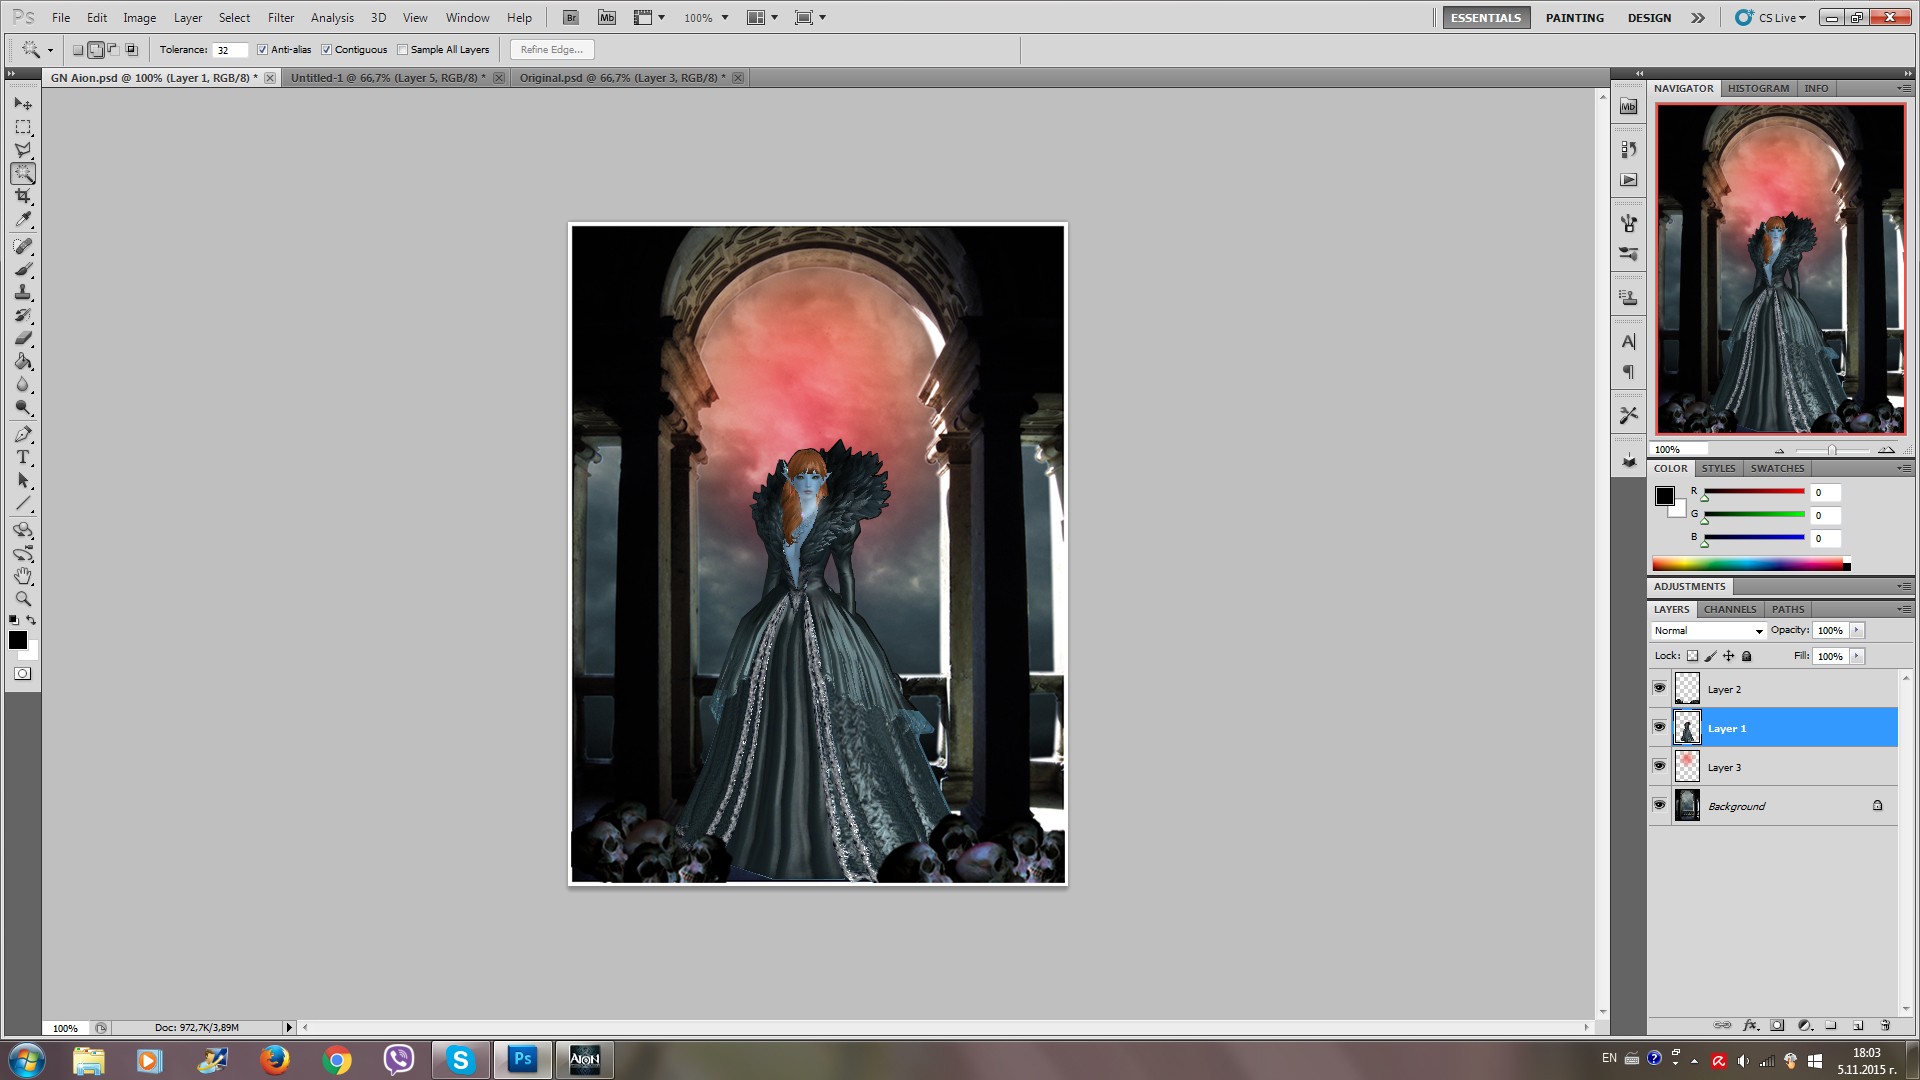This screenshot has height=1080, width=1920.
Task: Select the Horizontal Type tool
Action: (x=23, y=457)
